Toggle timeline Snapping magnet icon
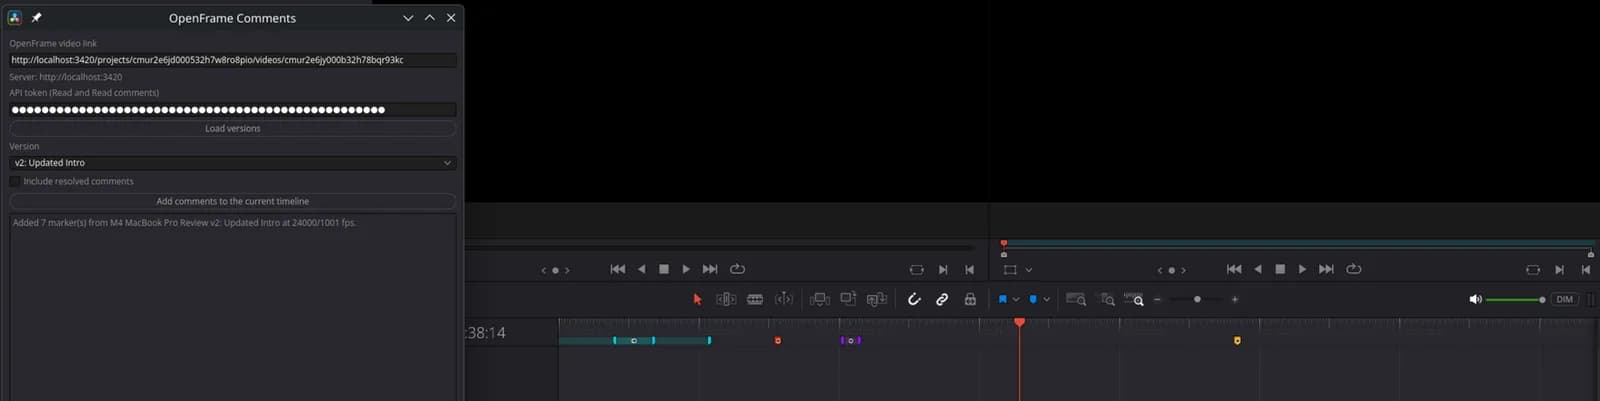The height and width of the screenshot is (401, 1600). point(914,299)
